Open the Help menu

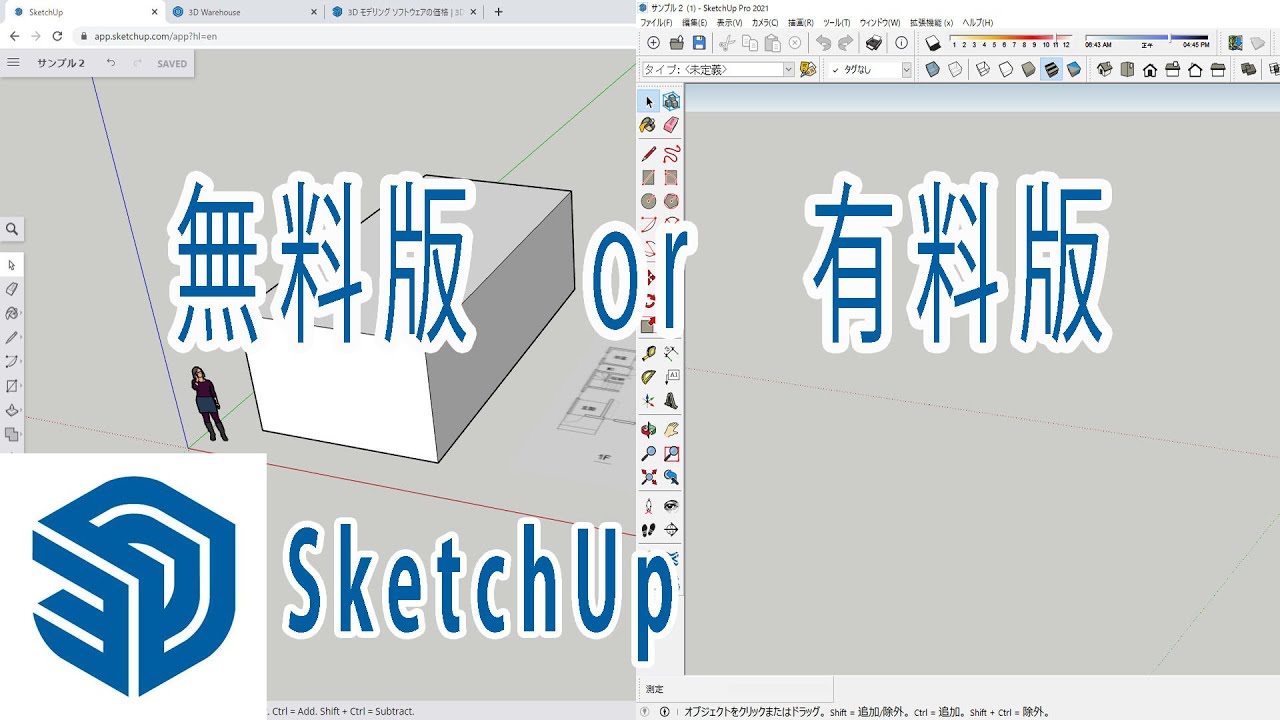(x=977, y=23)
